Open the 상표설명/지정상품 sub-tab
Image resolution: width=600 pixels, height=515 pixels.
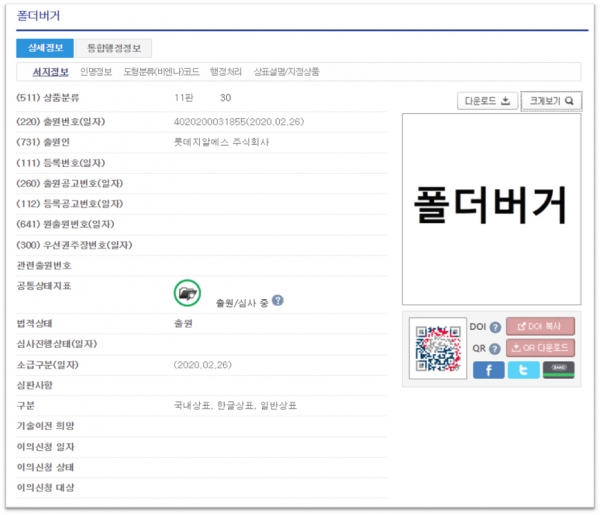pos(286,72)
